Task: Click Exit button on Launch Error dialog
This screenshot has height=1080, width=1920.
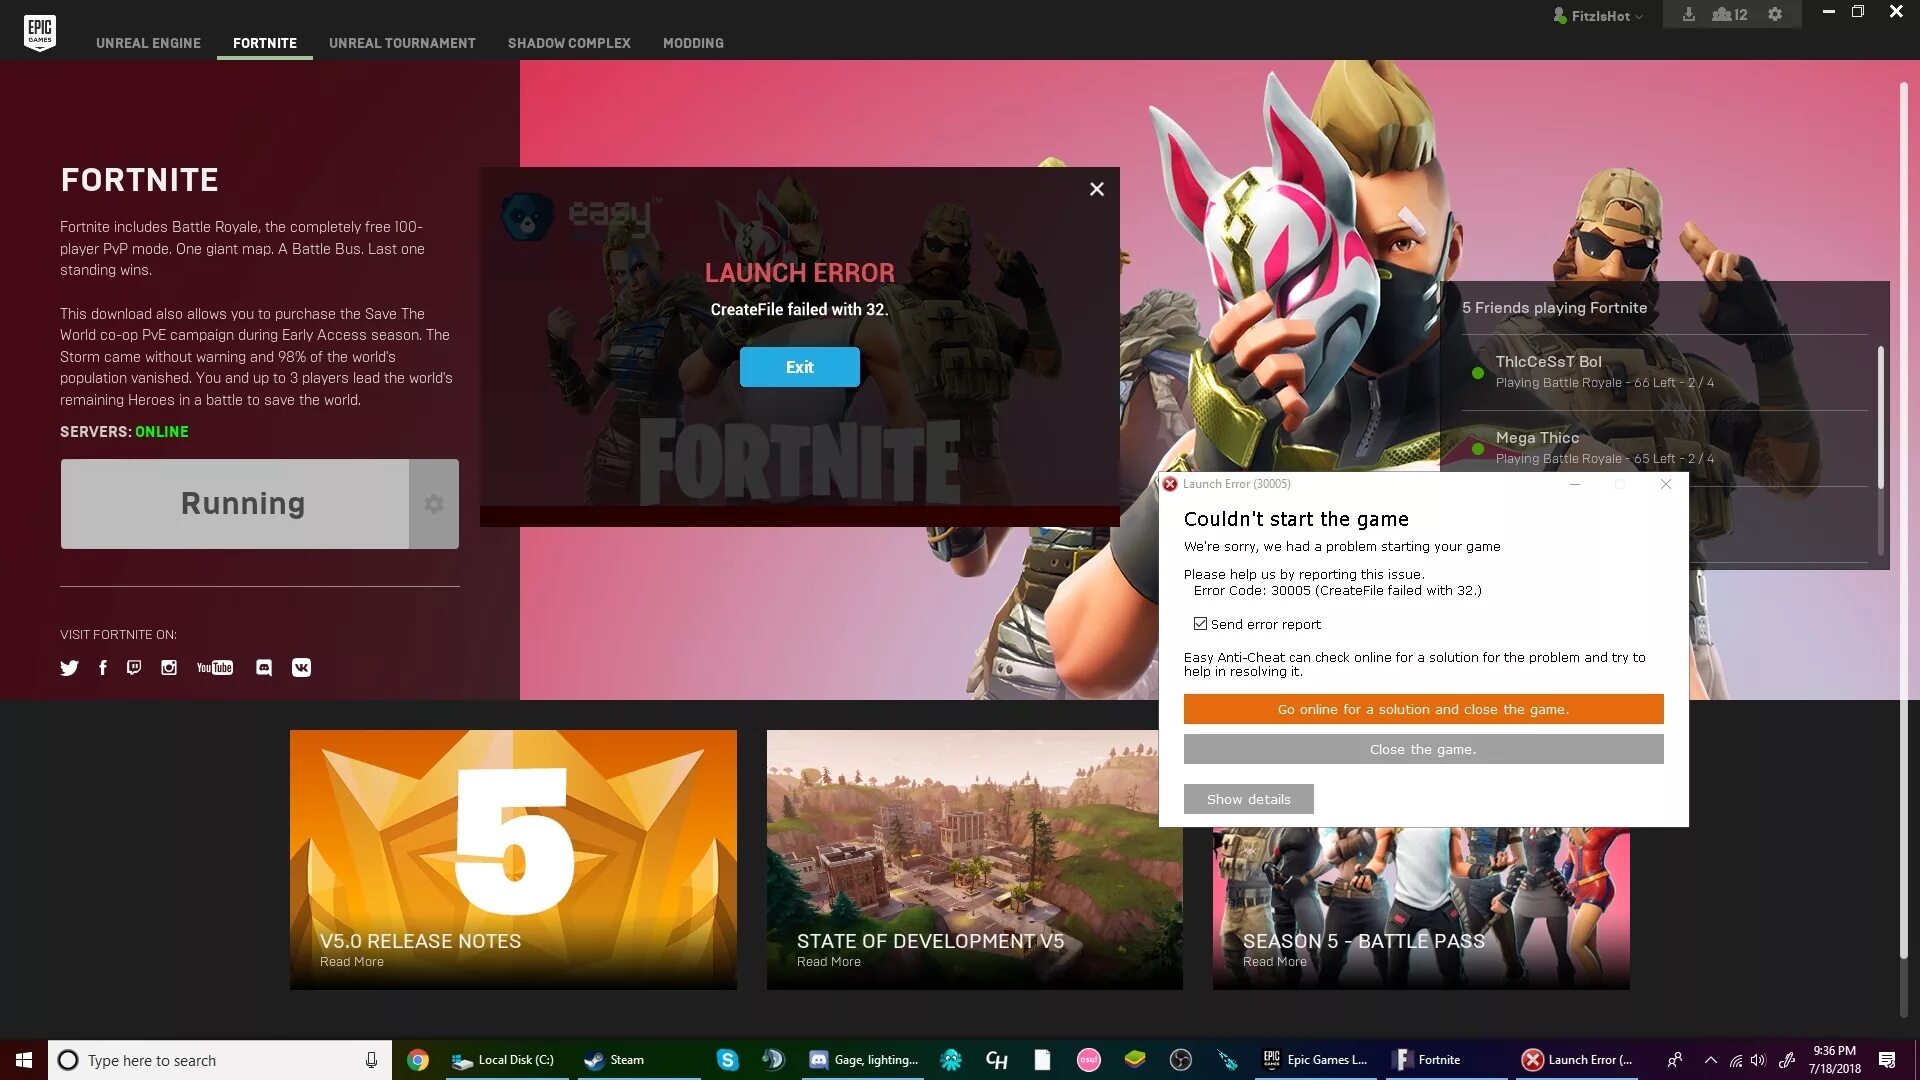Action: point(799,367)
